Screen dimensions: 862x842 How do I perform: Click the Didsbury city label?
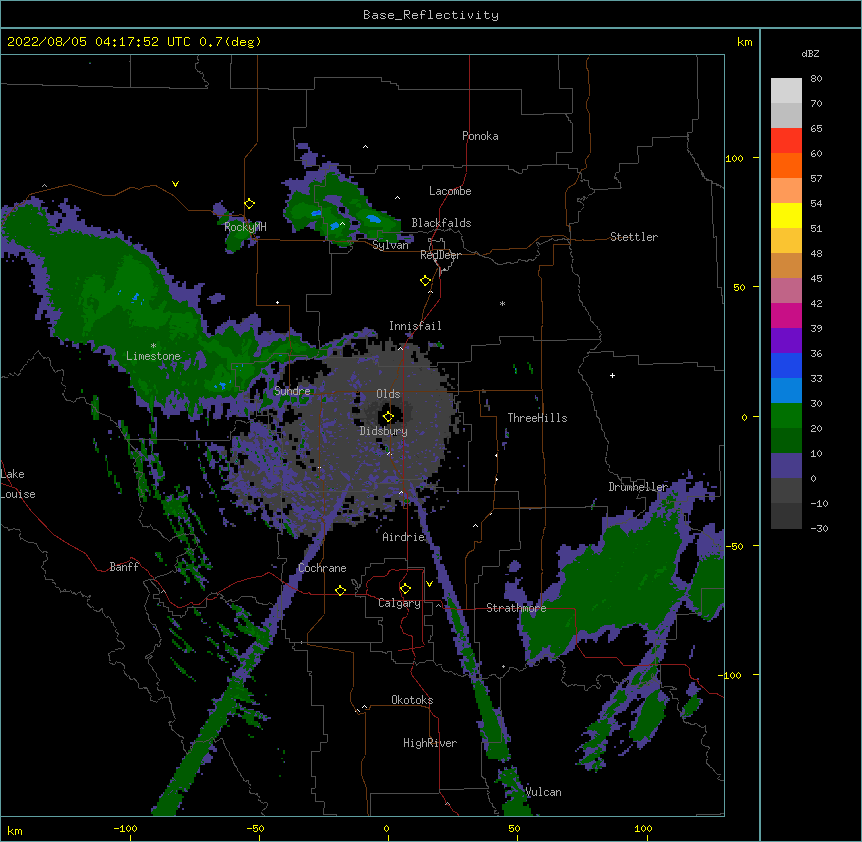click(x=384, y=431)
